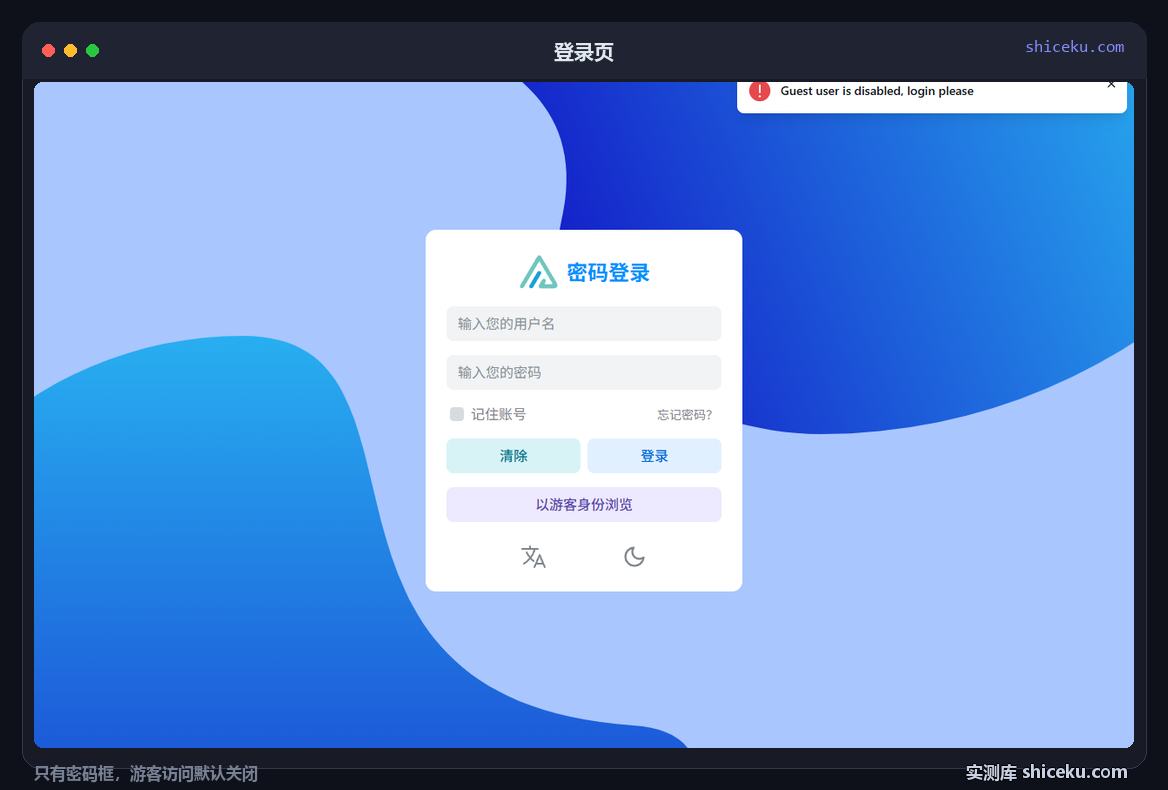1168x790 pixels.
Task: Click the 清除 button
Action: (x=513, y=456)
